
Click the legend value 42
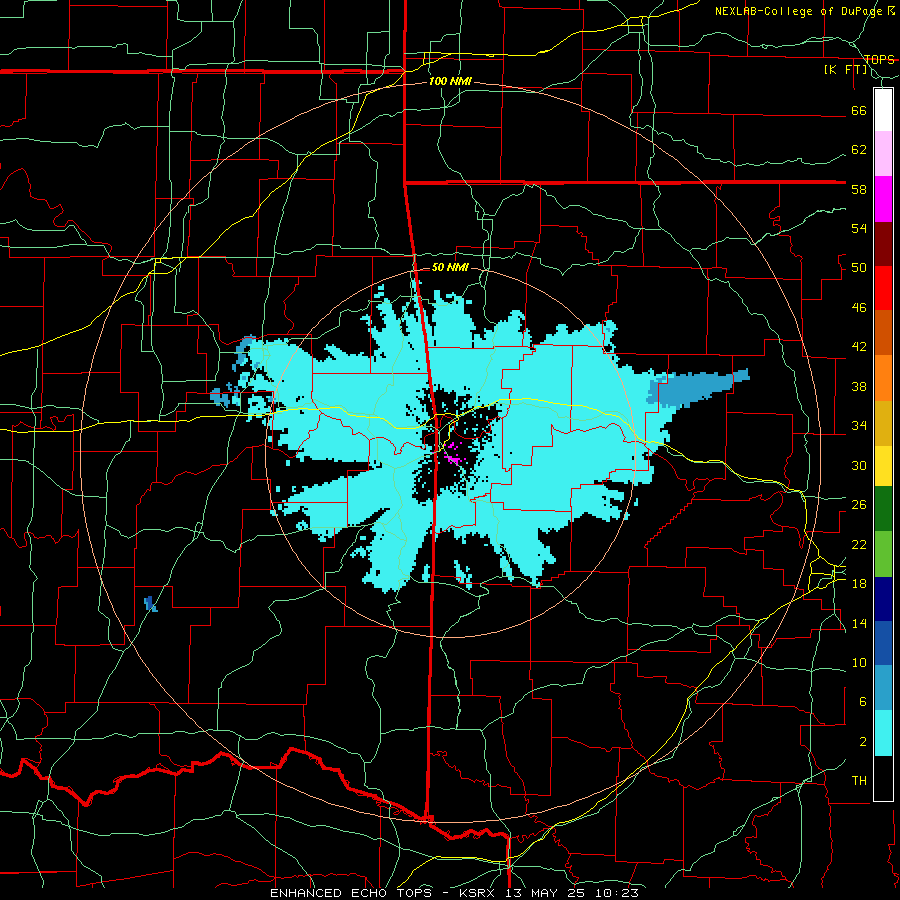tap(859, 347)
